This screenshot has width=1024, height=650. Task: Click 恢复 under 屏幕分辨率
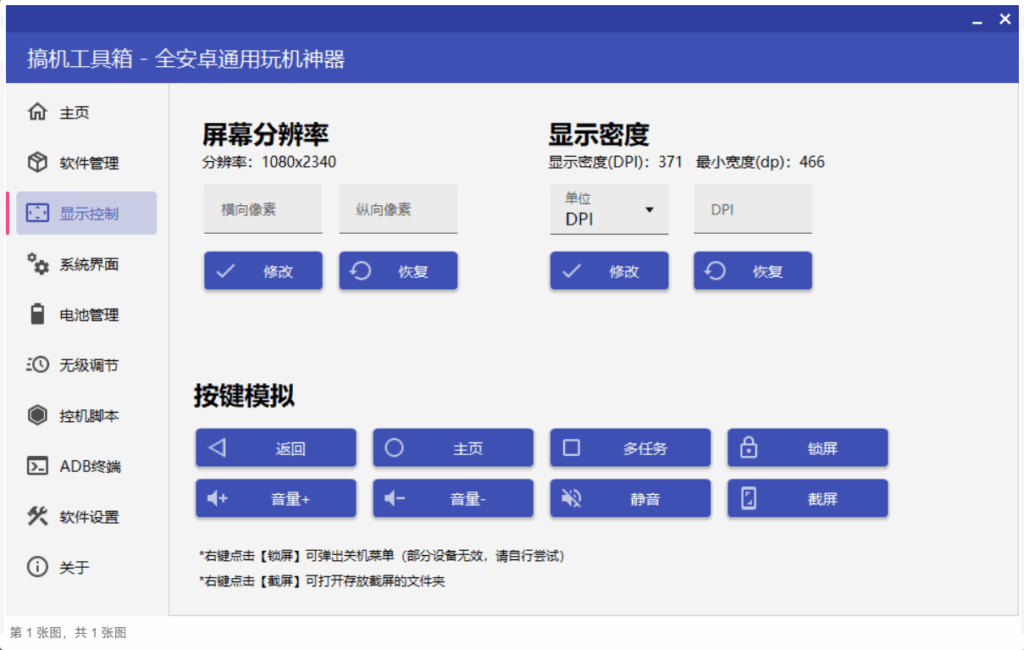pyautogui.click(x=398, y=271)
